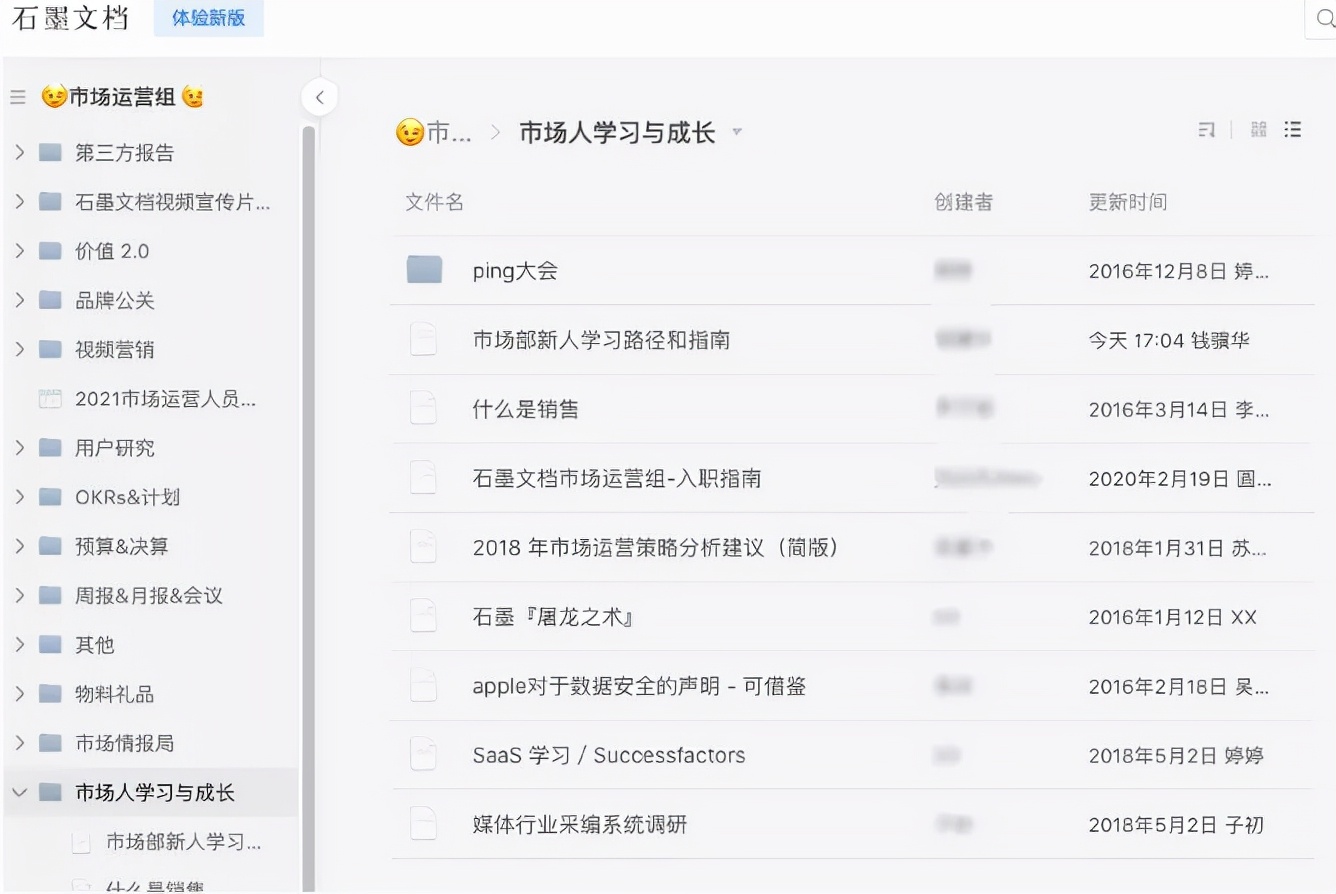This screenshot has width=1336, height=894.
Task: Open 2018 年市场运营策略分析建议（简版） document
Action: click(656, 547)
